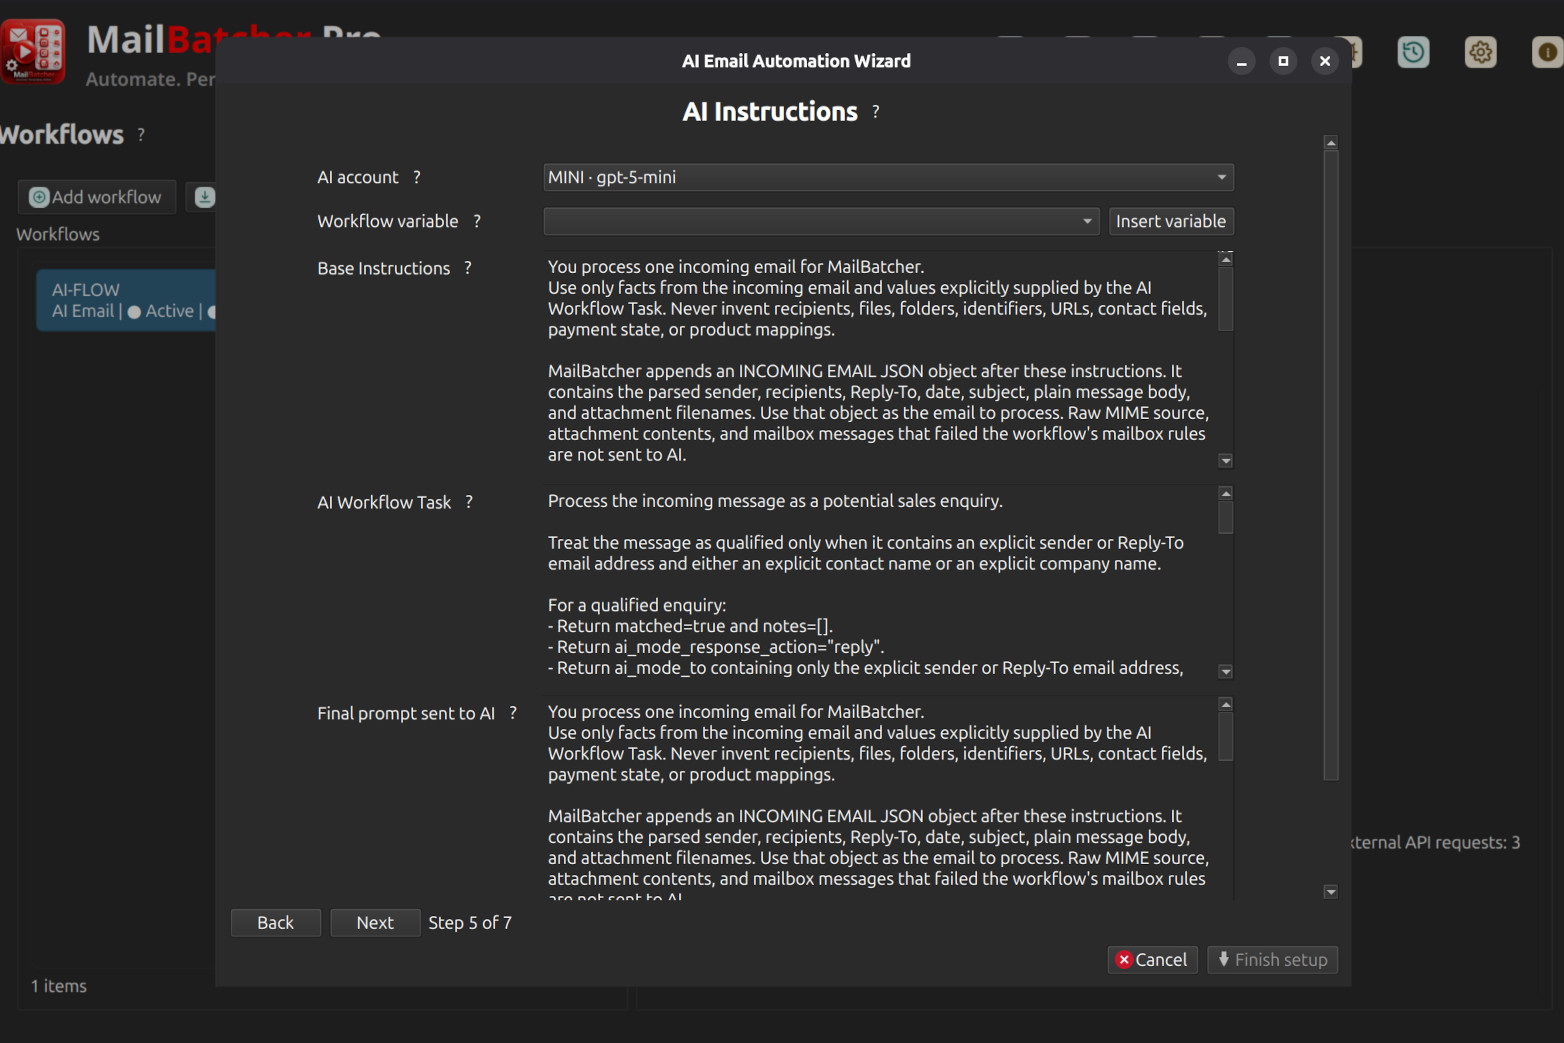Viewport: 1564px width, 1043px height.
Task: Click Base Instructions scroll-up arrow
Action: coord(1226,259)
